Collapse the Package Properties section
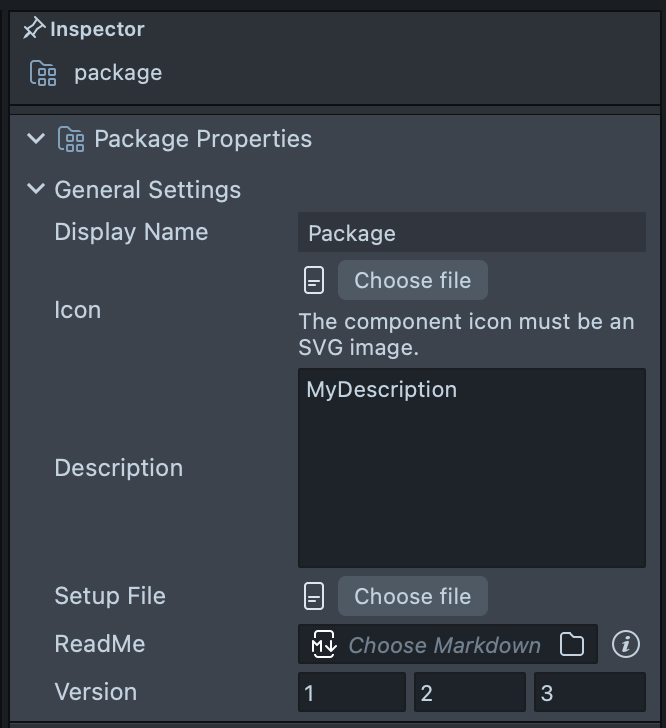Image resolution: width=666 pixels, height=728 pixels. point(36,139)
